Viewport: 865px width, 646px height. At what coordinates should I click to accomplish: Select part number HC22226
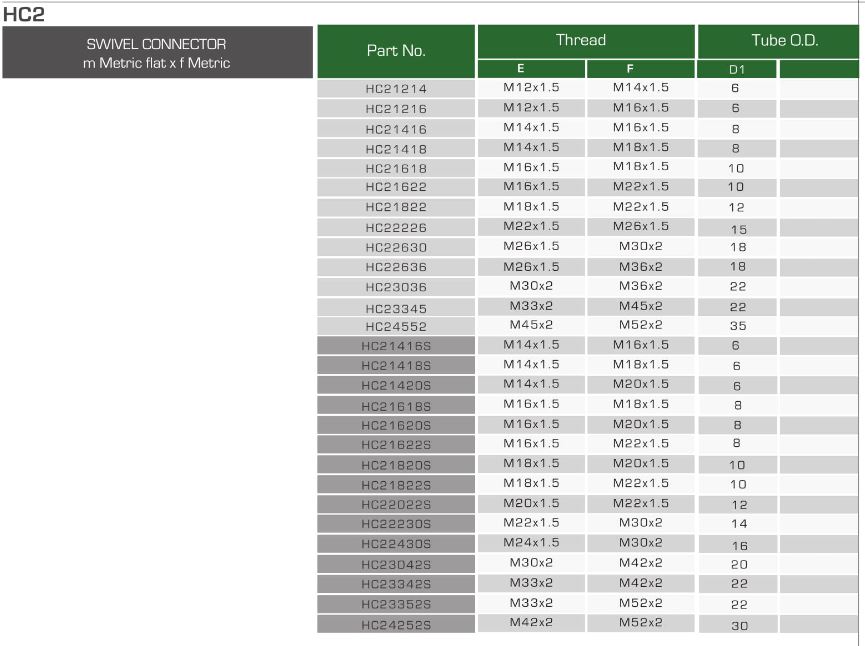pyautogui.click(x=396, y=228)
